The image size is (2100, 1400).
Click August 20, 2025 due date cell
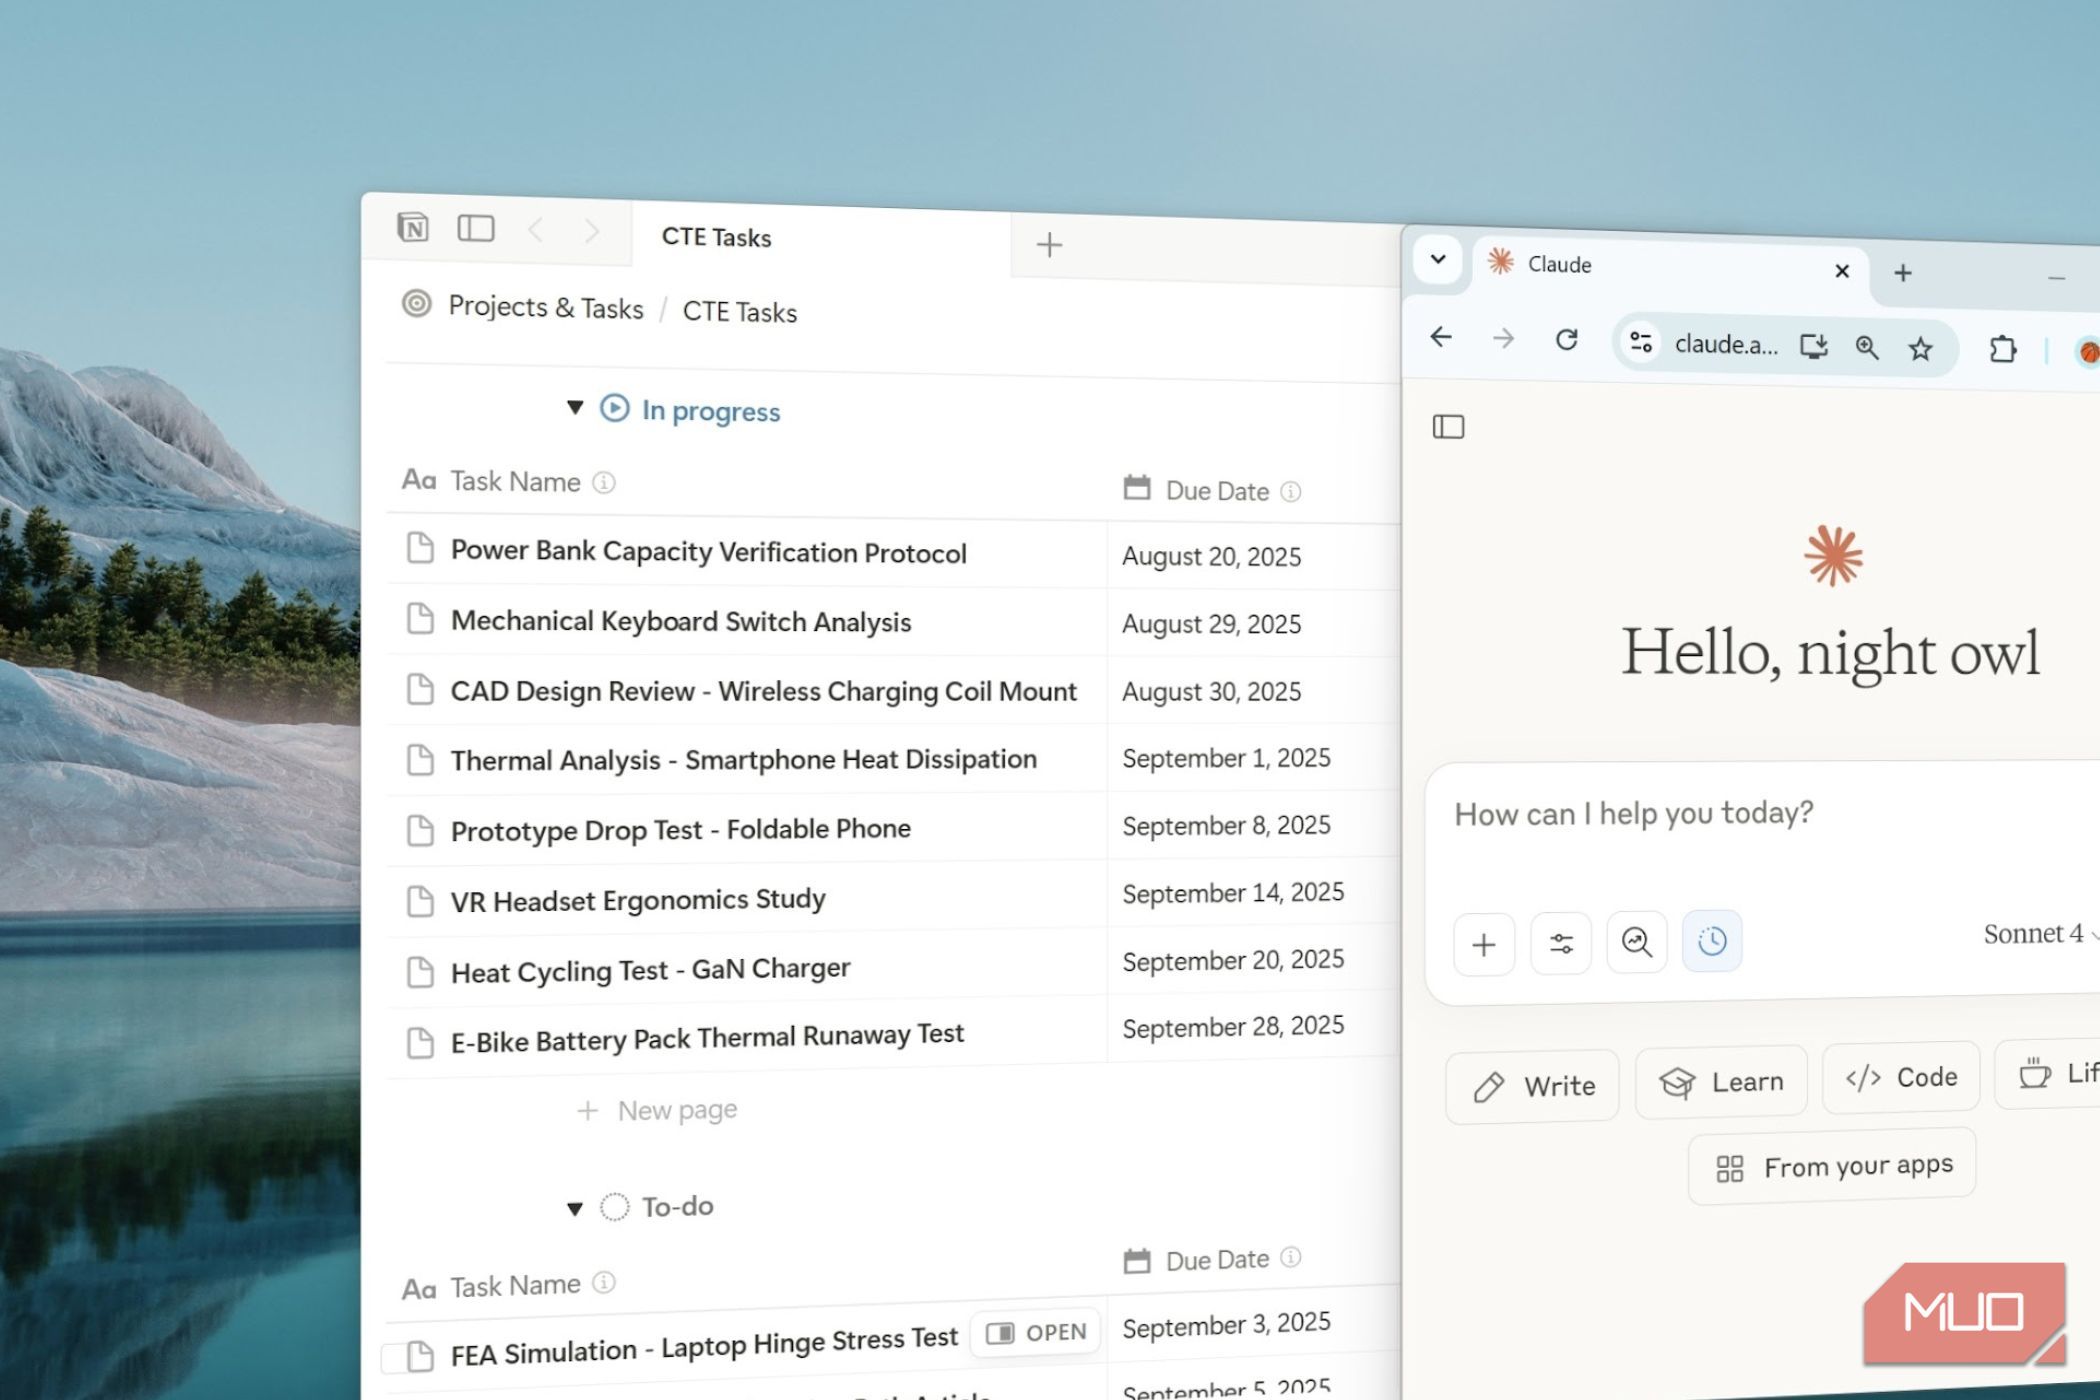[x=1212, y=557]
